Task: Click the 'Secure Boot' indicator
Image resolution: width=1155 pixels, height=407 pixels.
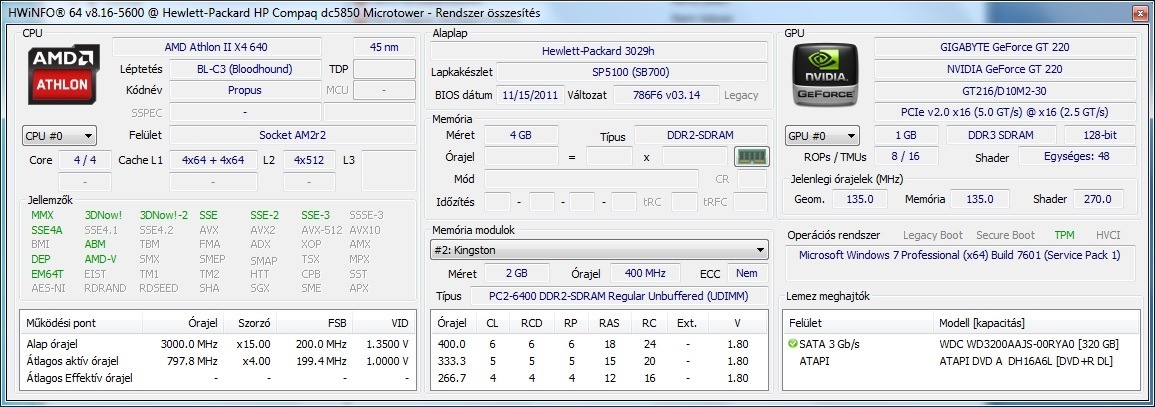Action: point(1005,236)
